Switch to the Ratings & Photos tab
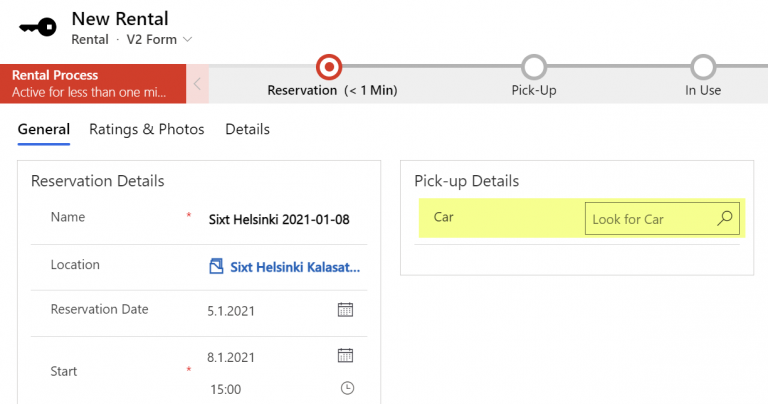The image size is (768, 404). [146, 129]
